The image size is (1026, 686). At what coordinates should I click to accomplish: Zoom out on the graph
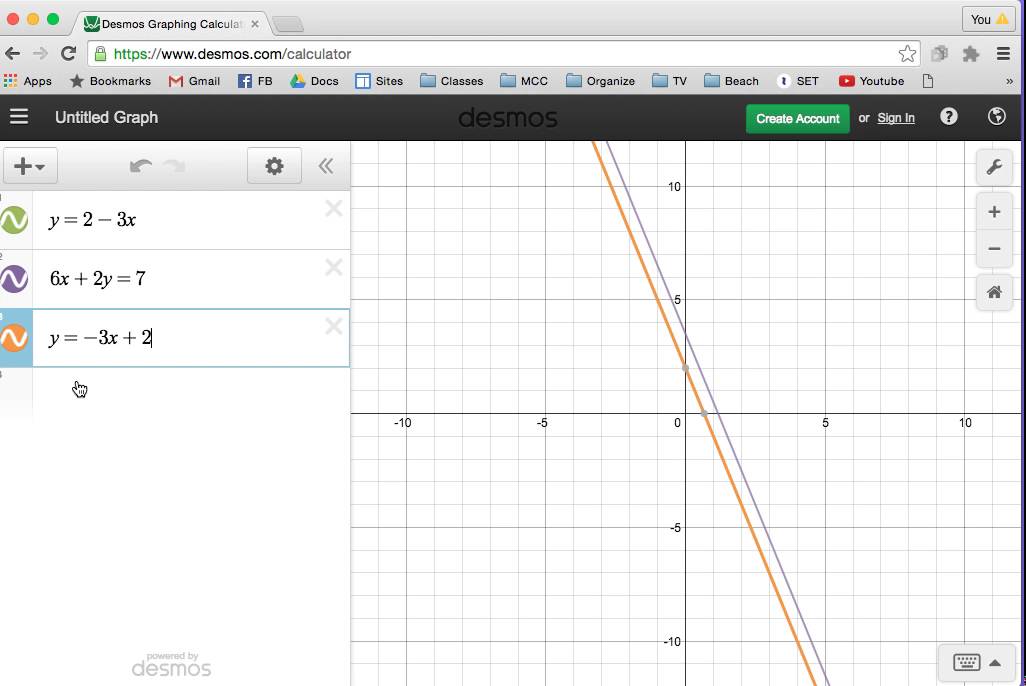[994, 249]
